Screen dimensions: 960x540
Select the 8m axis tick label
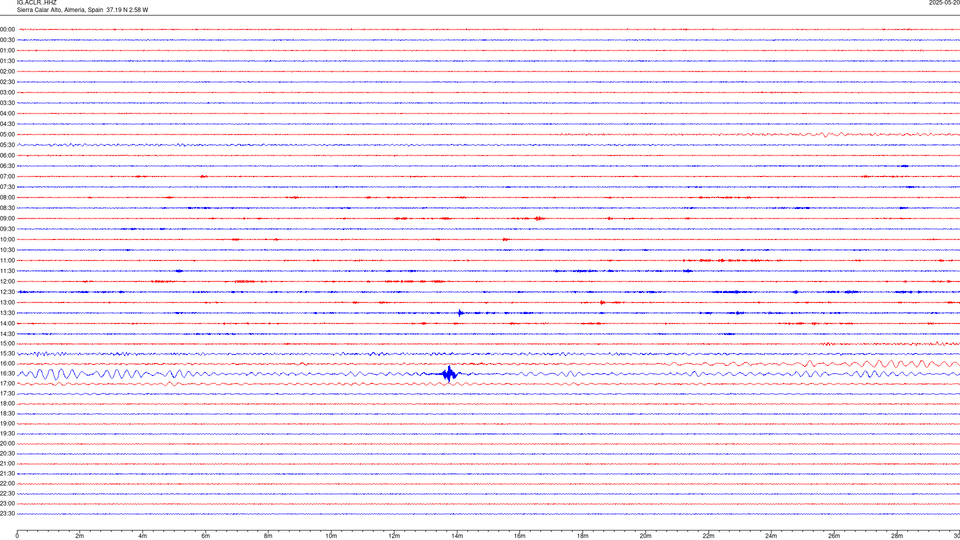coord(268,536)
